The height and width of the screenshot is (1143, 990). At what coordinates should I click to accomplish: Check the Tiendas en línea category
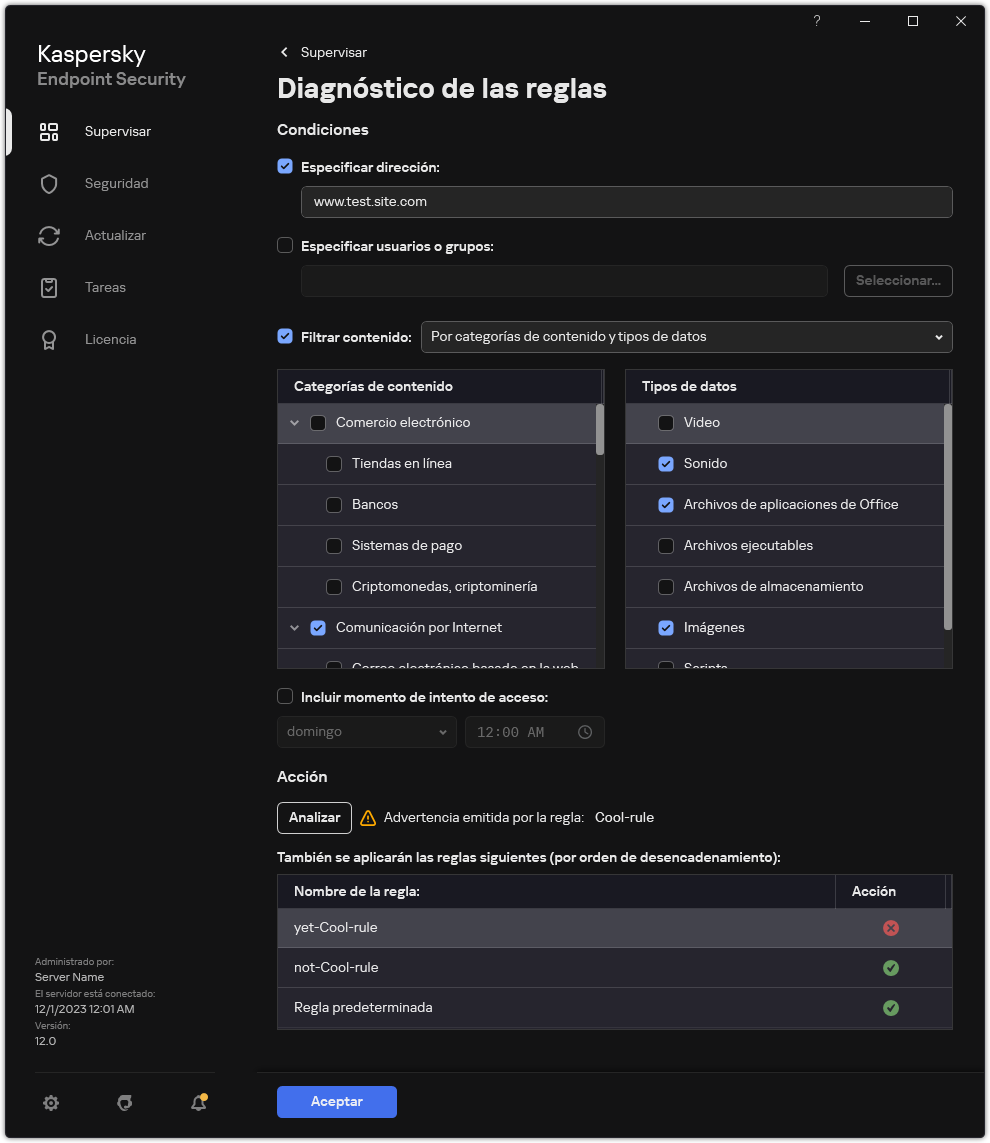coord(334,463)
